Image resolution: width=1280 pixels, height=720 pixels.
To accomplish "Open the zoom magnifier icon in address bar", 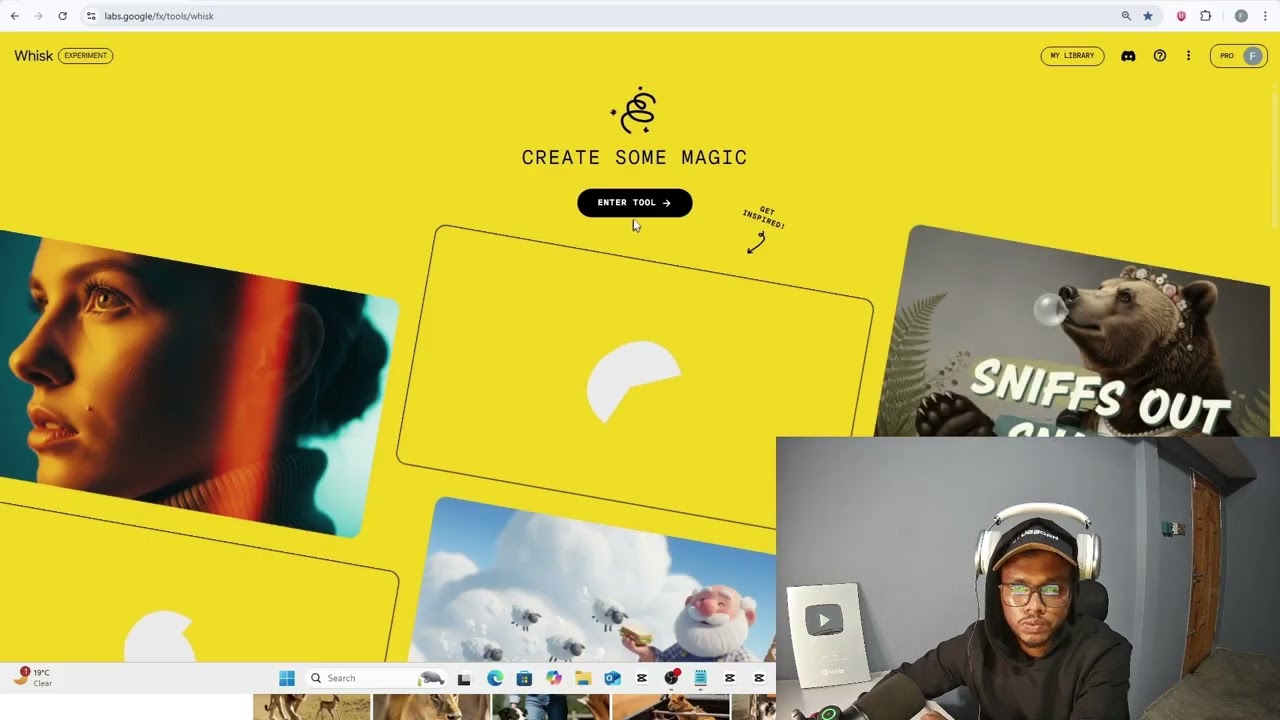I will [x=1126, y=16].
